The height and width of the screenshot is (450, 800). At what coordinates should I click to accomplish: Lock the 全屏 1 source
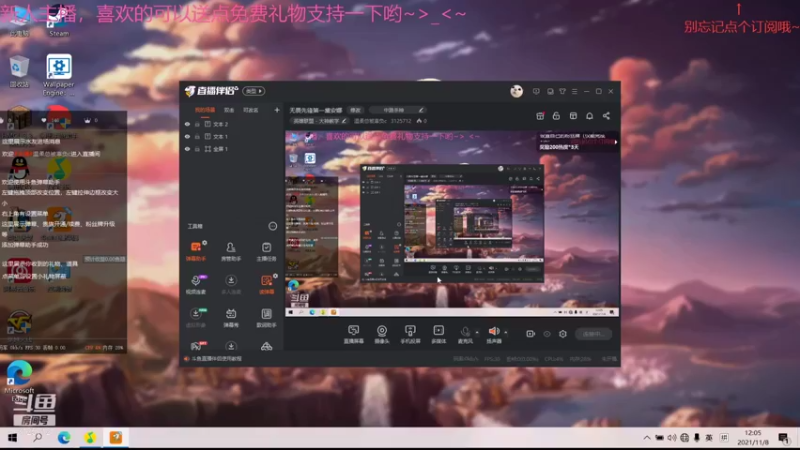(197, 149)
